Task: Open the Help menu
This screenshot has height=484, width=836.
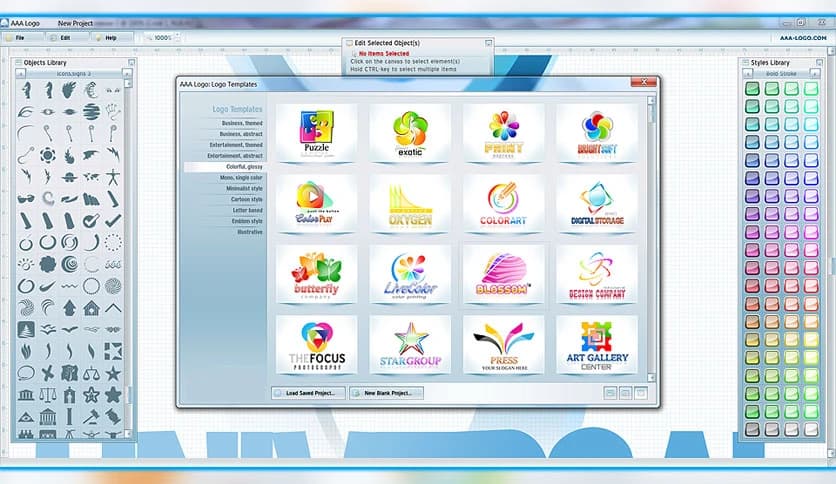Action: (x=111, y=38)
